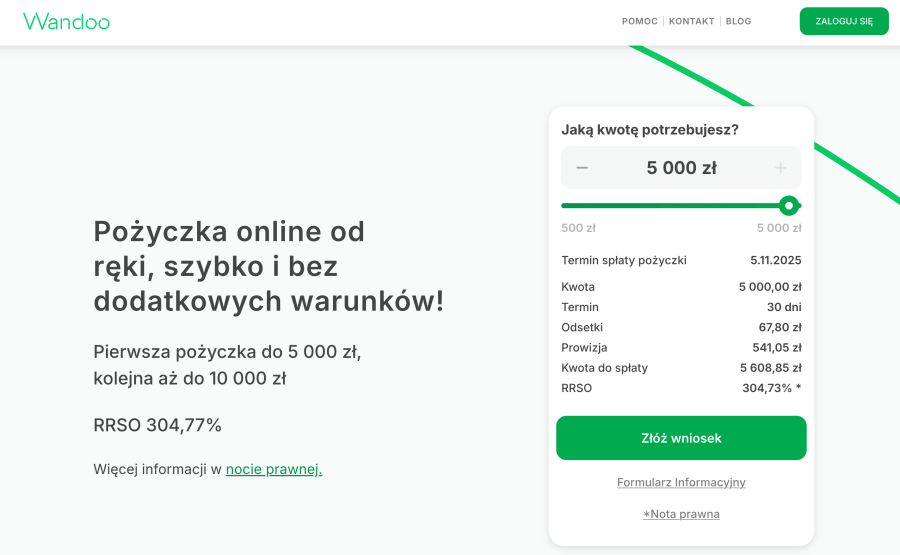Increase loan amount with plus button
The width and height of the screenshot is (900, 555).
tap(781, 168)
